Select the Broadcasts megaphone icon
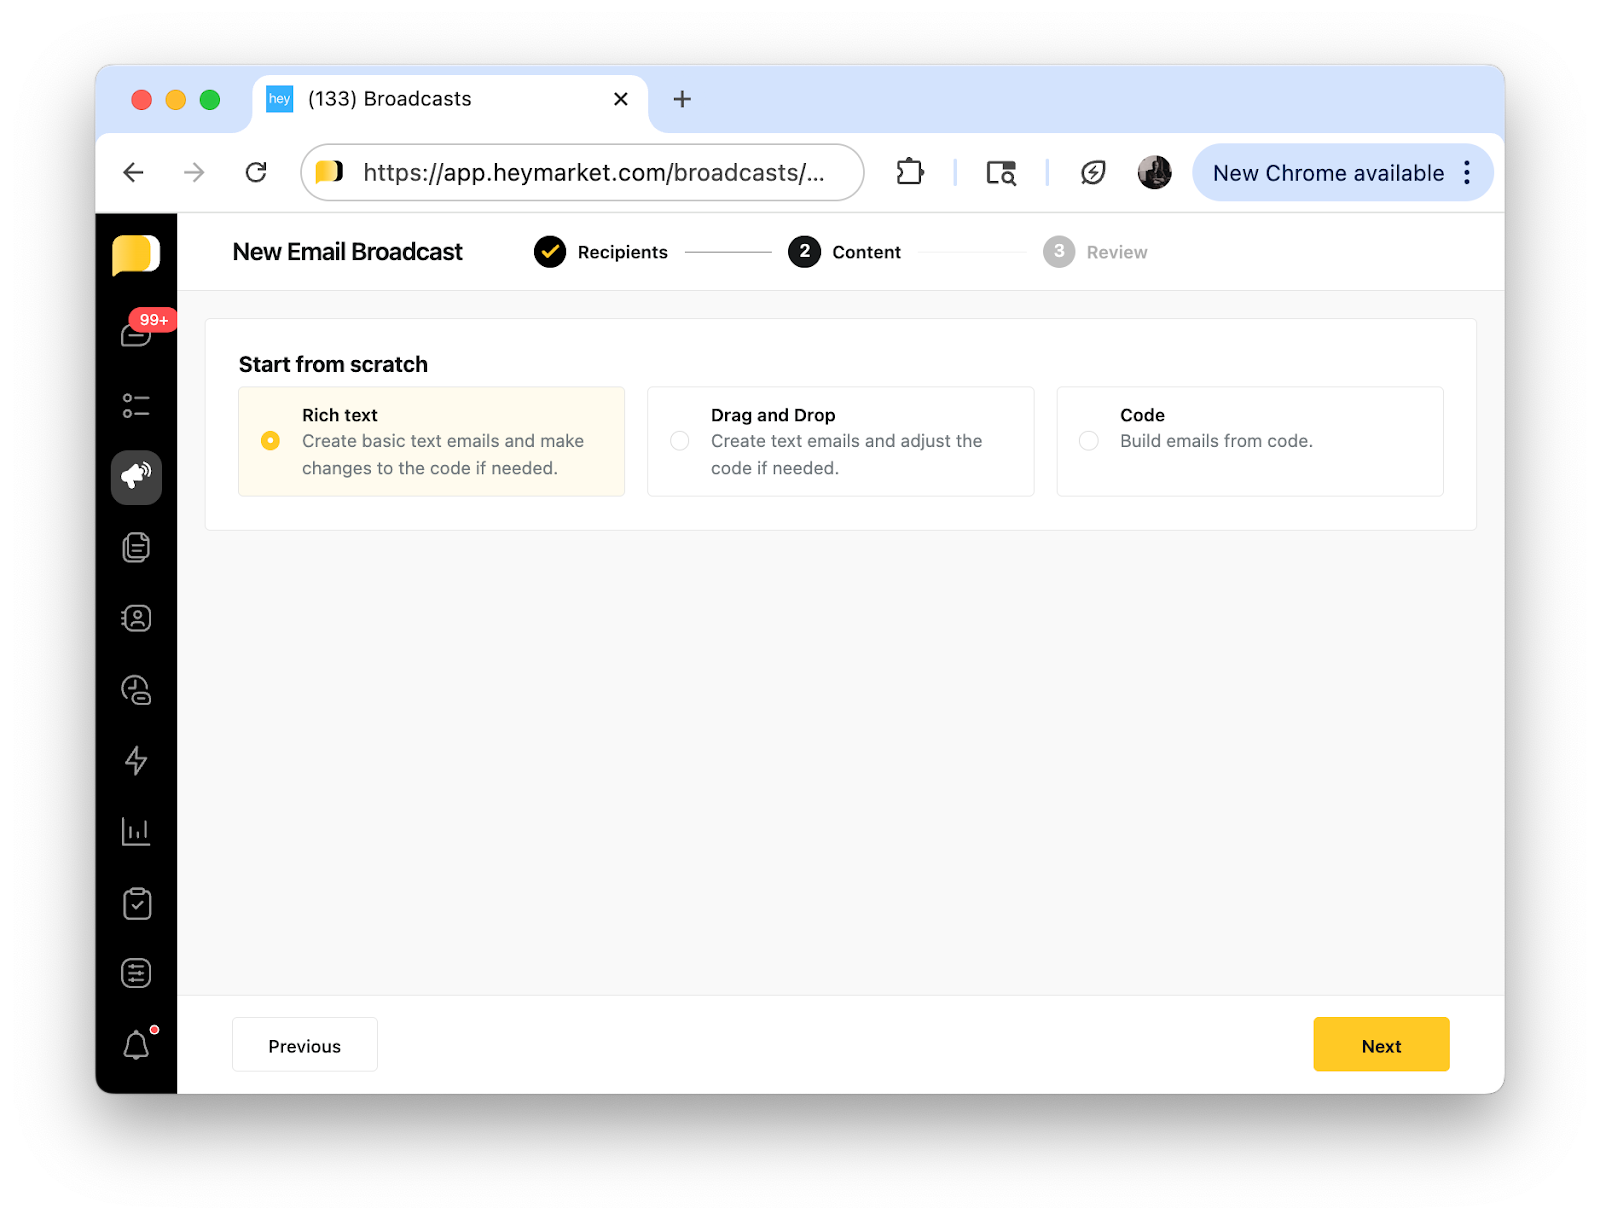The height and width of the screenshot is (1220, 1600). 137,477
